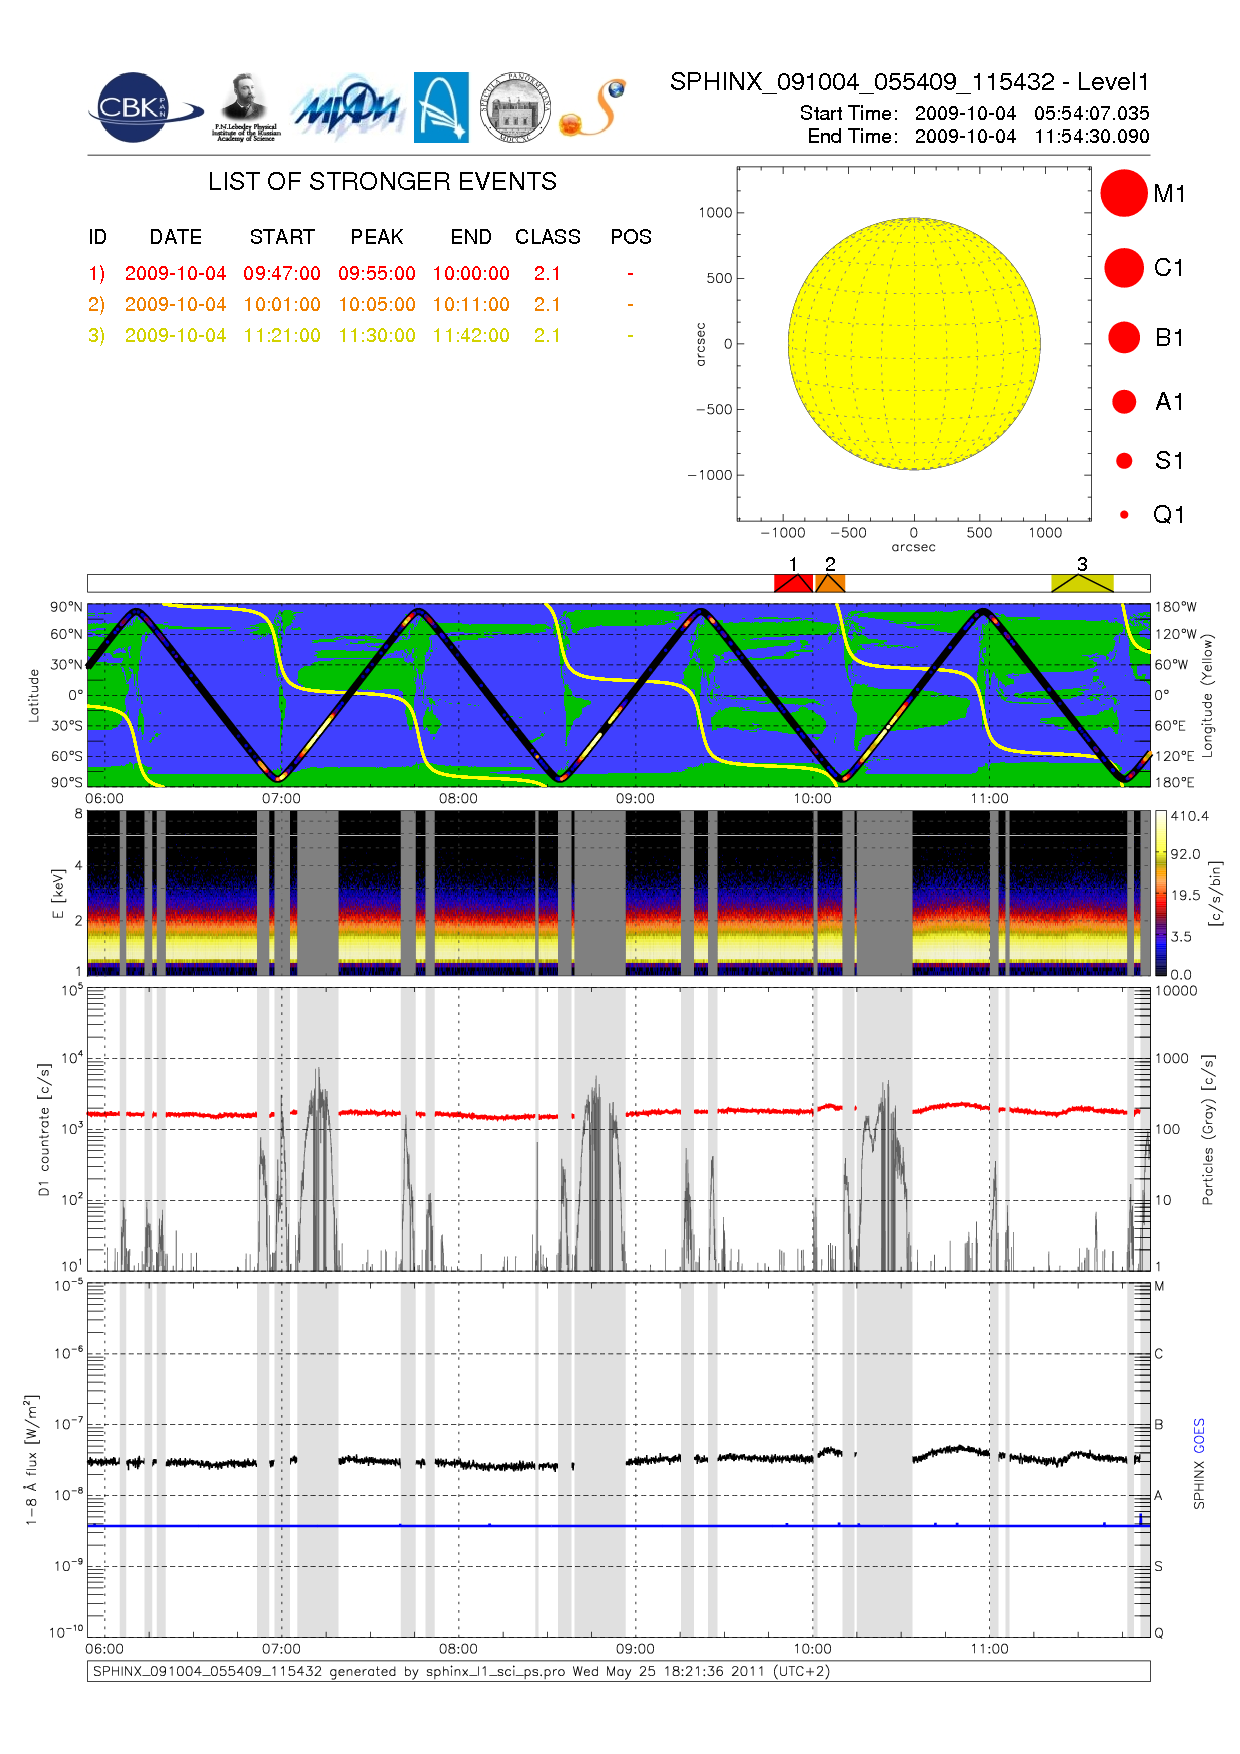Click the PEAK column header
1240x1754 pixels.
pos(377,237)
